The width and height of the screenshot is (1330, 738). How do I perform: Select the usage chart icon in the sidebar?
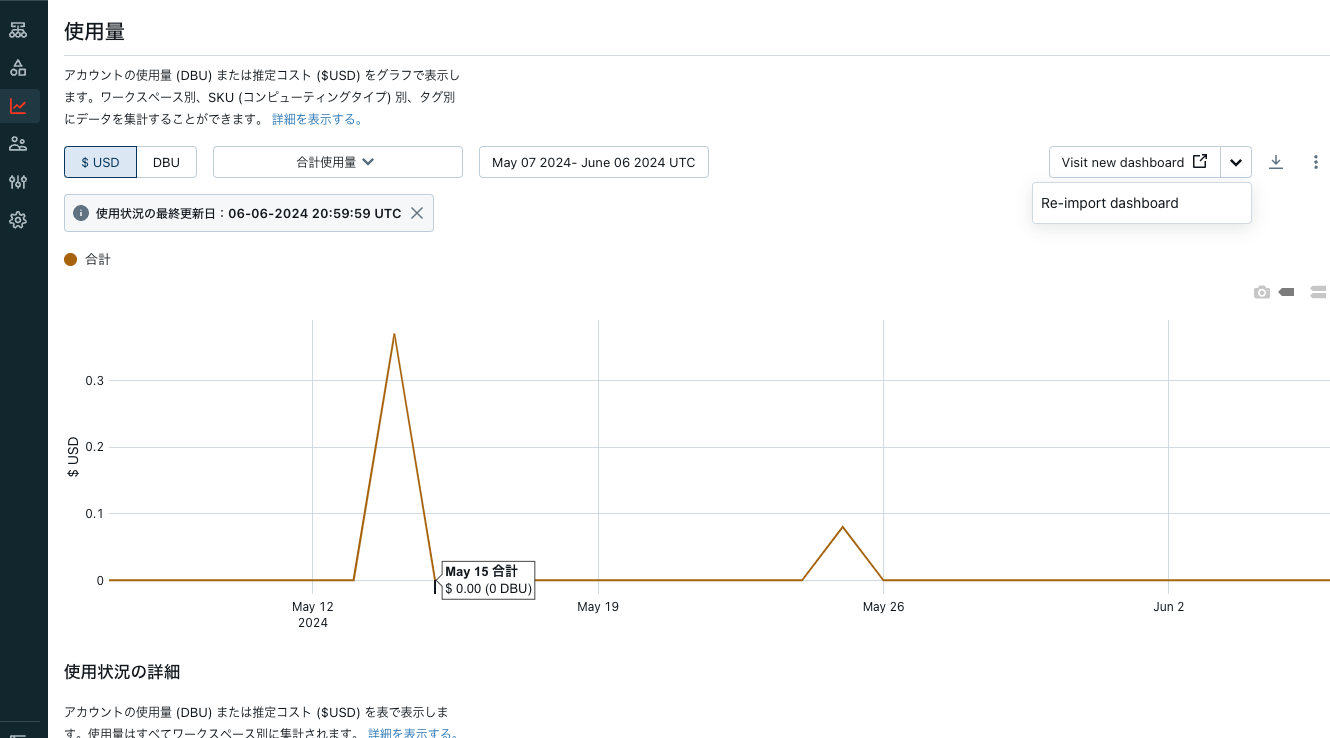coord(18,105)
